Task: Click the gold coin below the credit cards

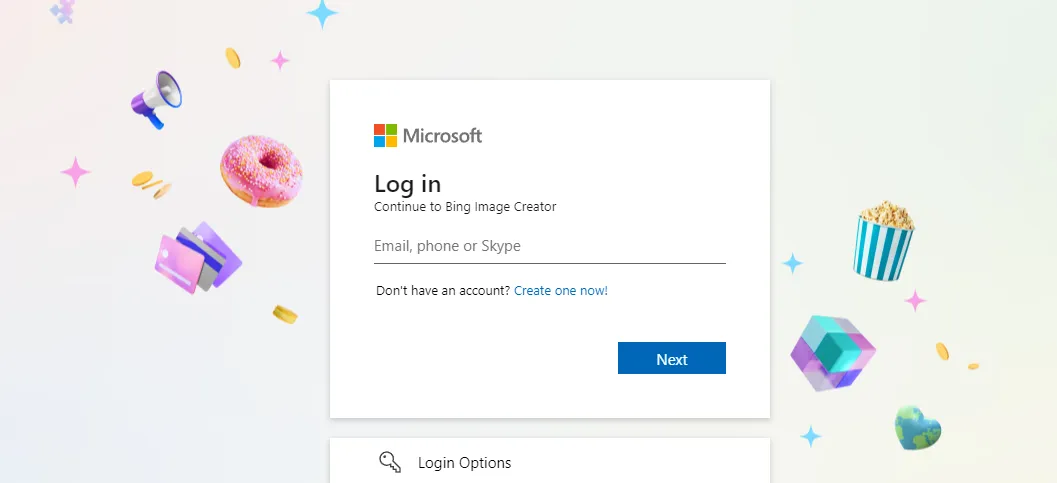Action: click(285, 314)
